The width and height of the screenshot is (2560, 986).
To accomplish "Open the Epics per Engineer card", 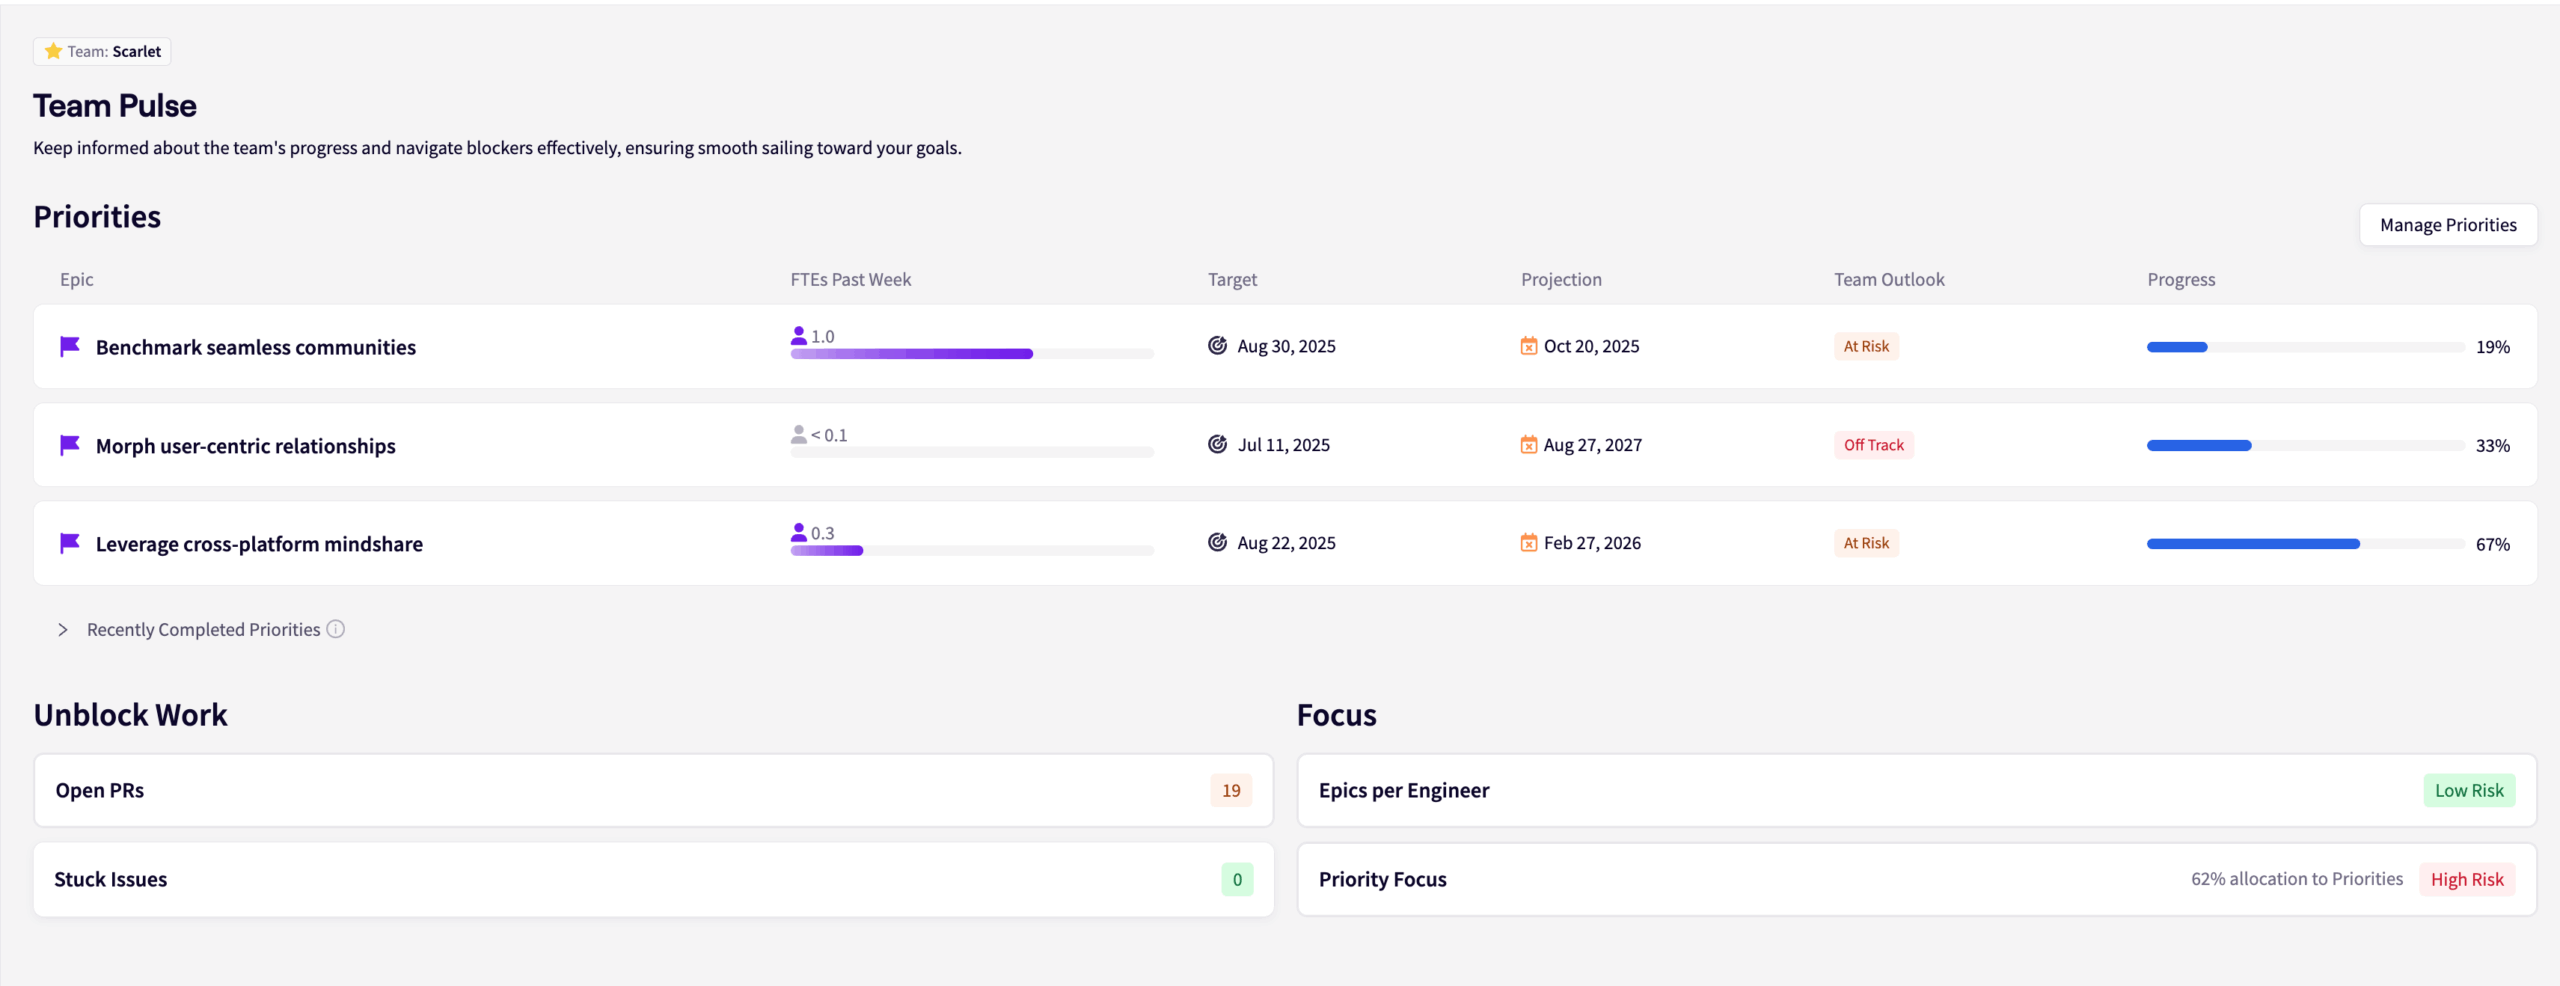I will 1915,790.
